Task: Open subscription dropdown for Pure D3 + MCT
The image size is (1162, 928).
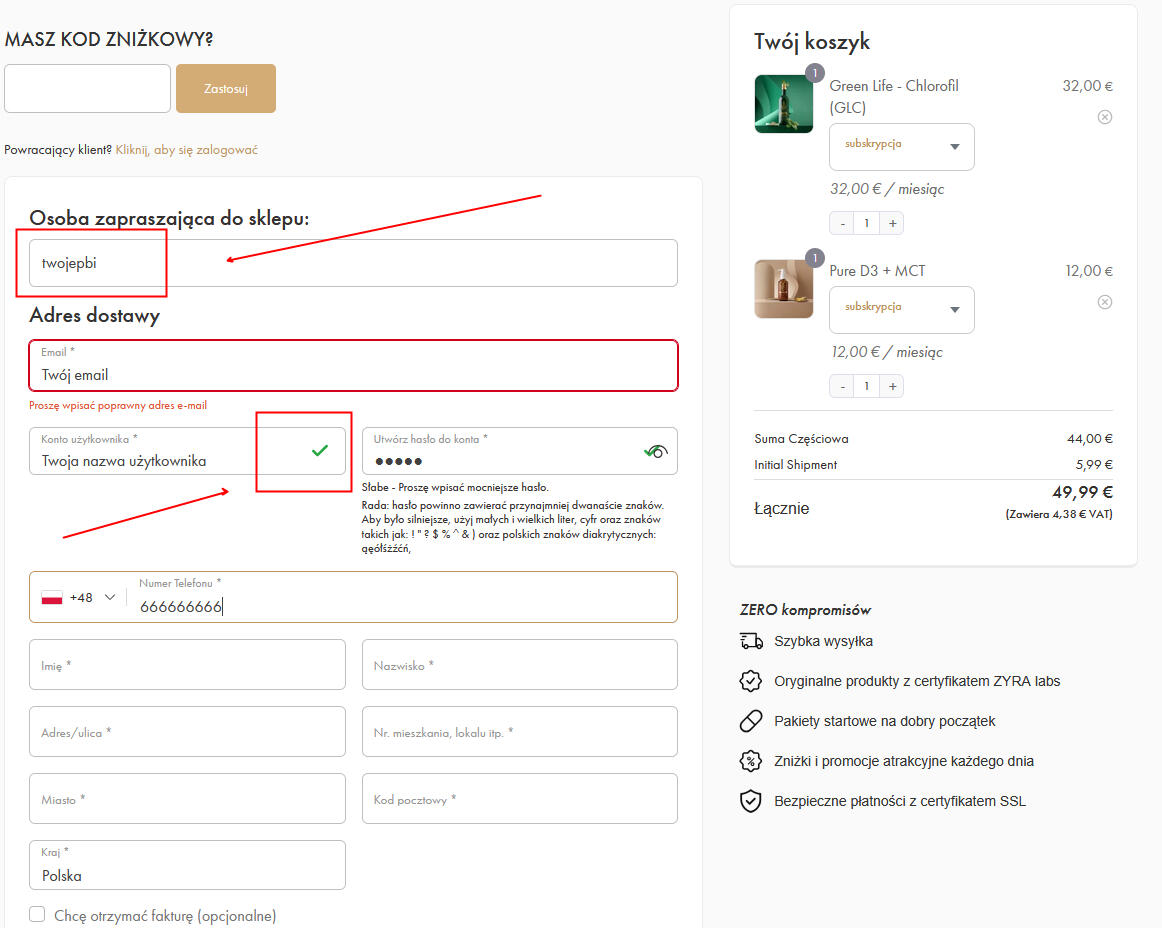Action: (901, 310)
